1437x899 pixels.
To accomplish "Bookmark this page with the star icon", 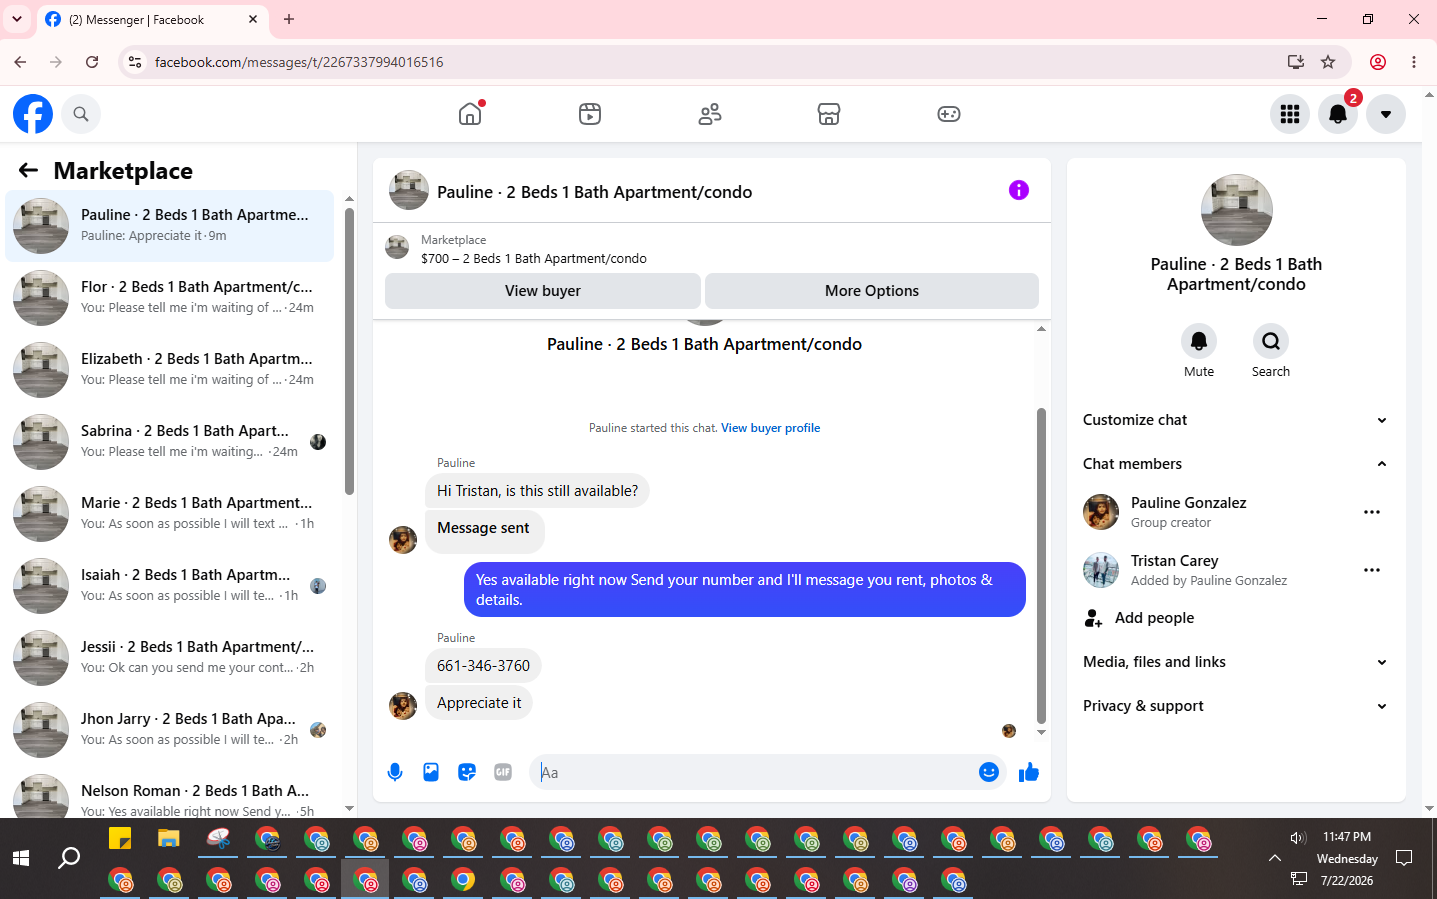I will point(1328,62).
